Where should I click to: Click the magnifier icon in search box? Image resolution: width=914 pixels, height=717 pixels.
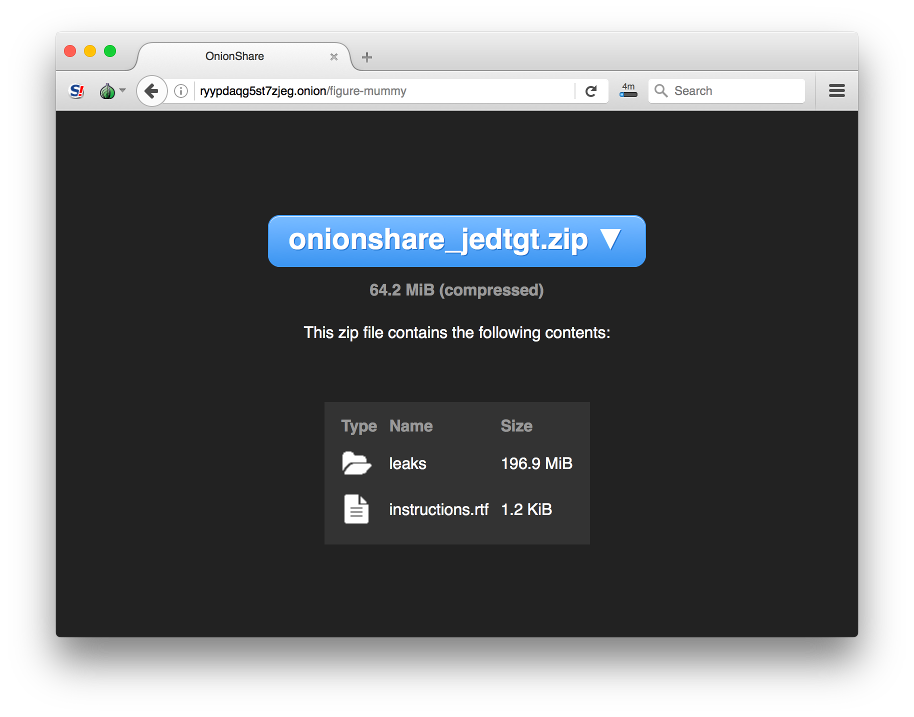(661, 91)
